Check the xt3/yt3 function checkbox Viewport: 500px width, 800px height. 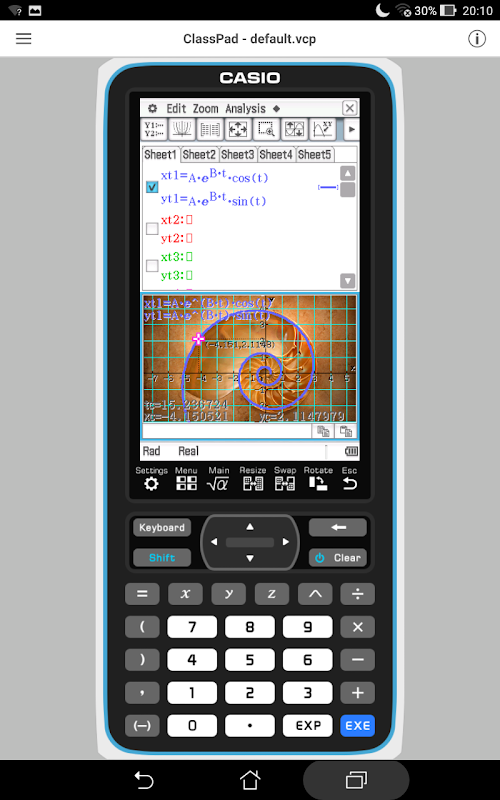(x=152, y=266)
